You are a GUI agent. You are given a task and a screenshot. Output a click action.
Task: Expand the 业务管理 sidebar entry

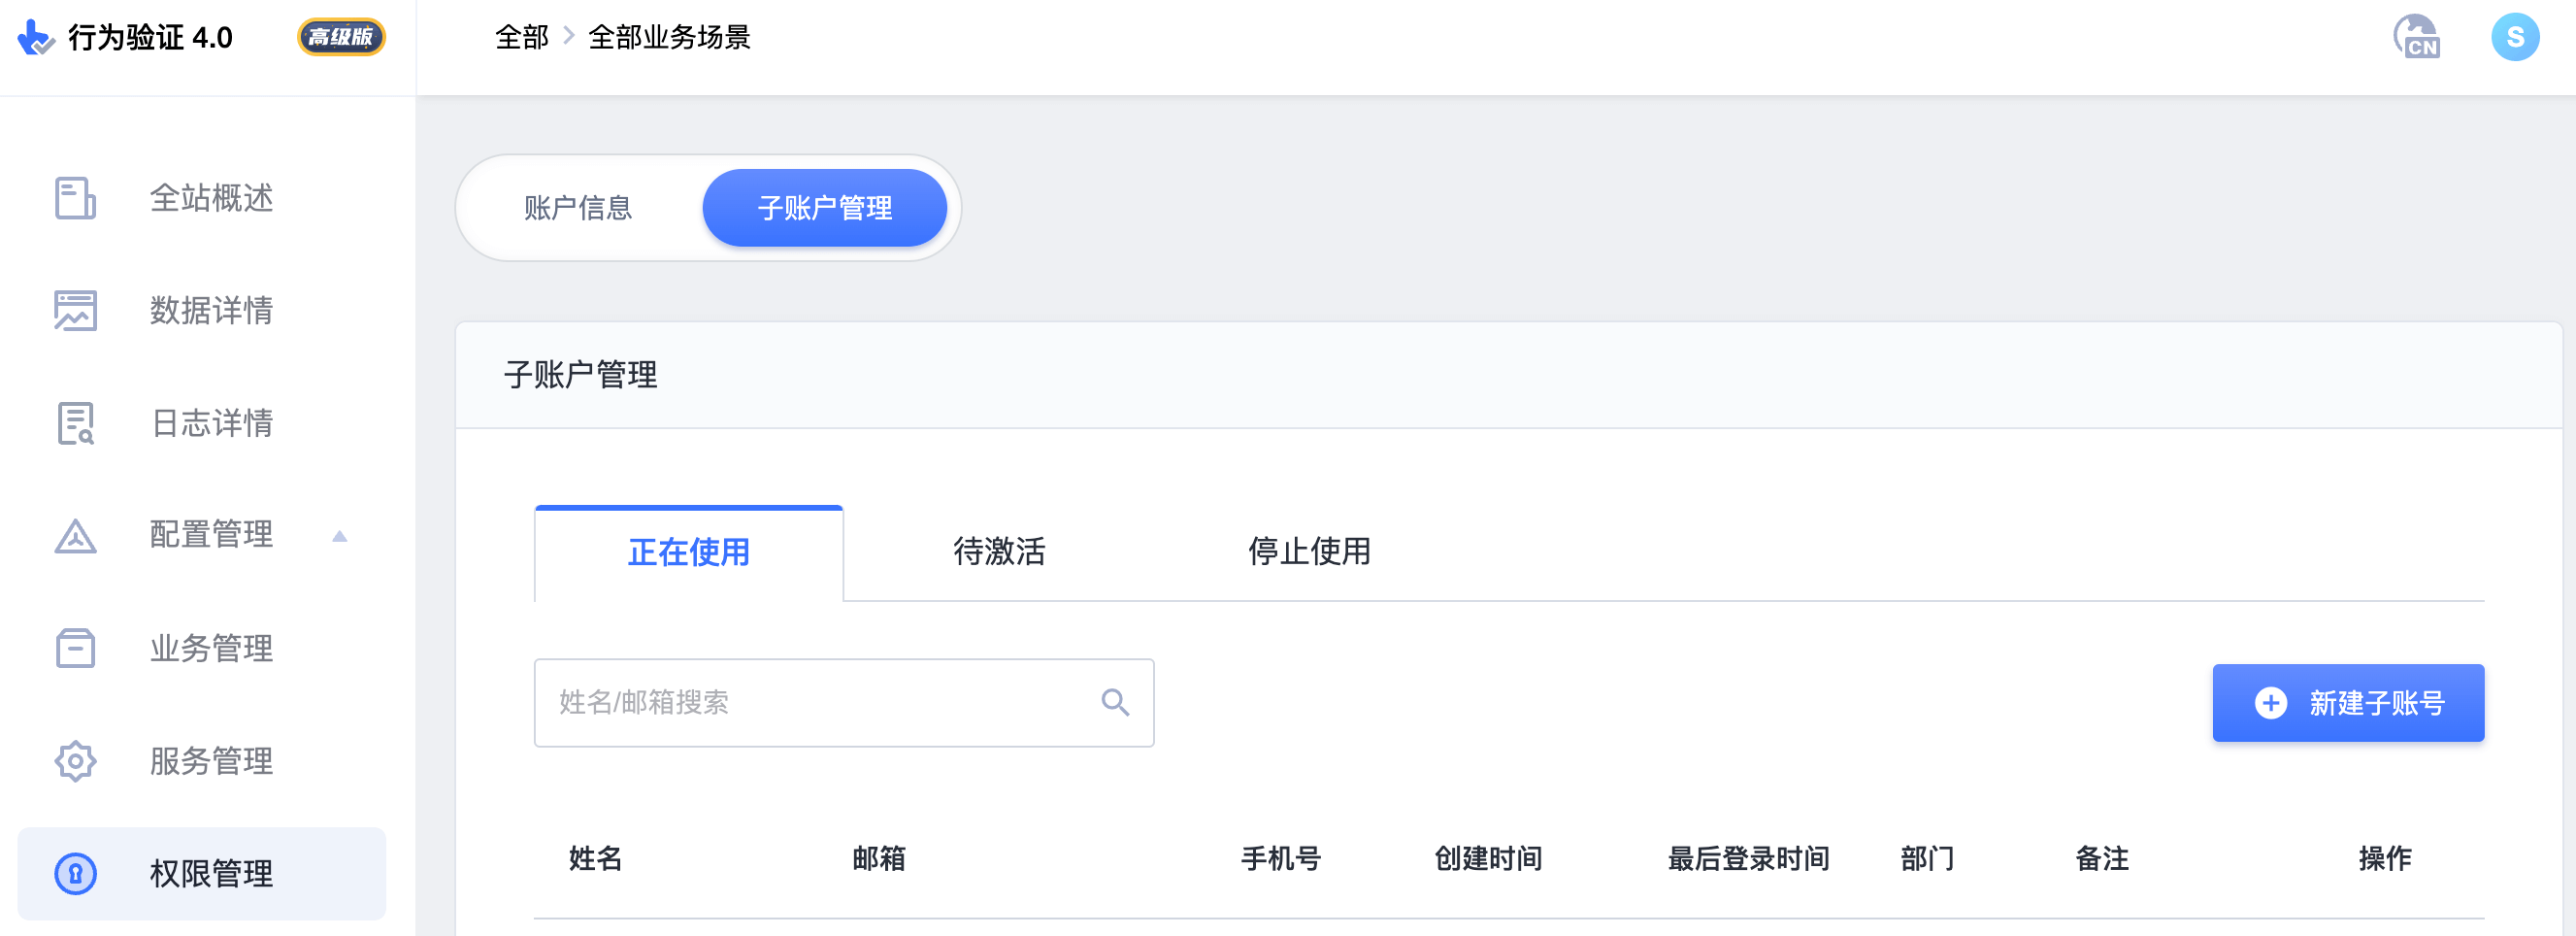210,648
